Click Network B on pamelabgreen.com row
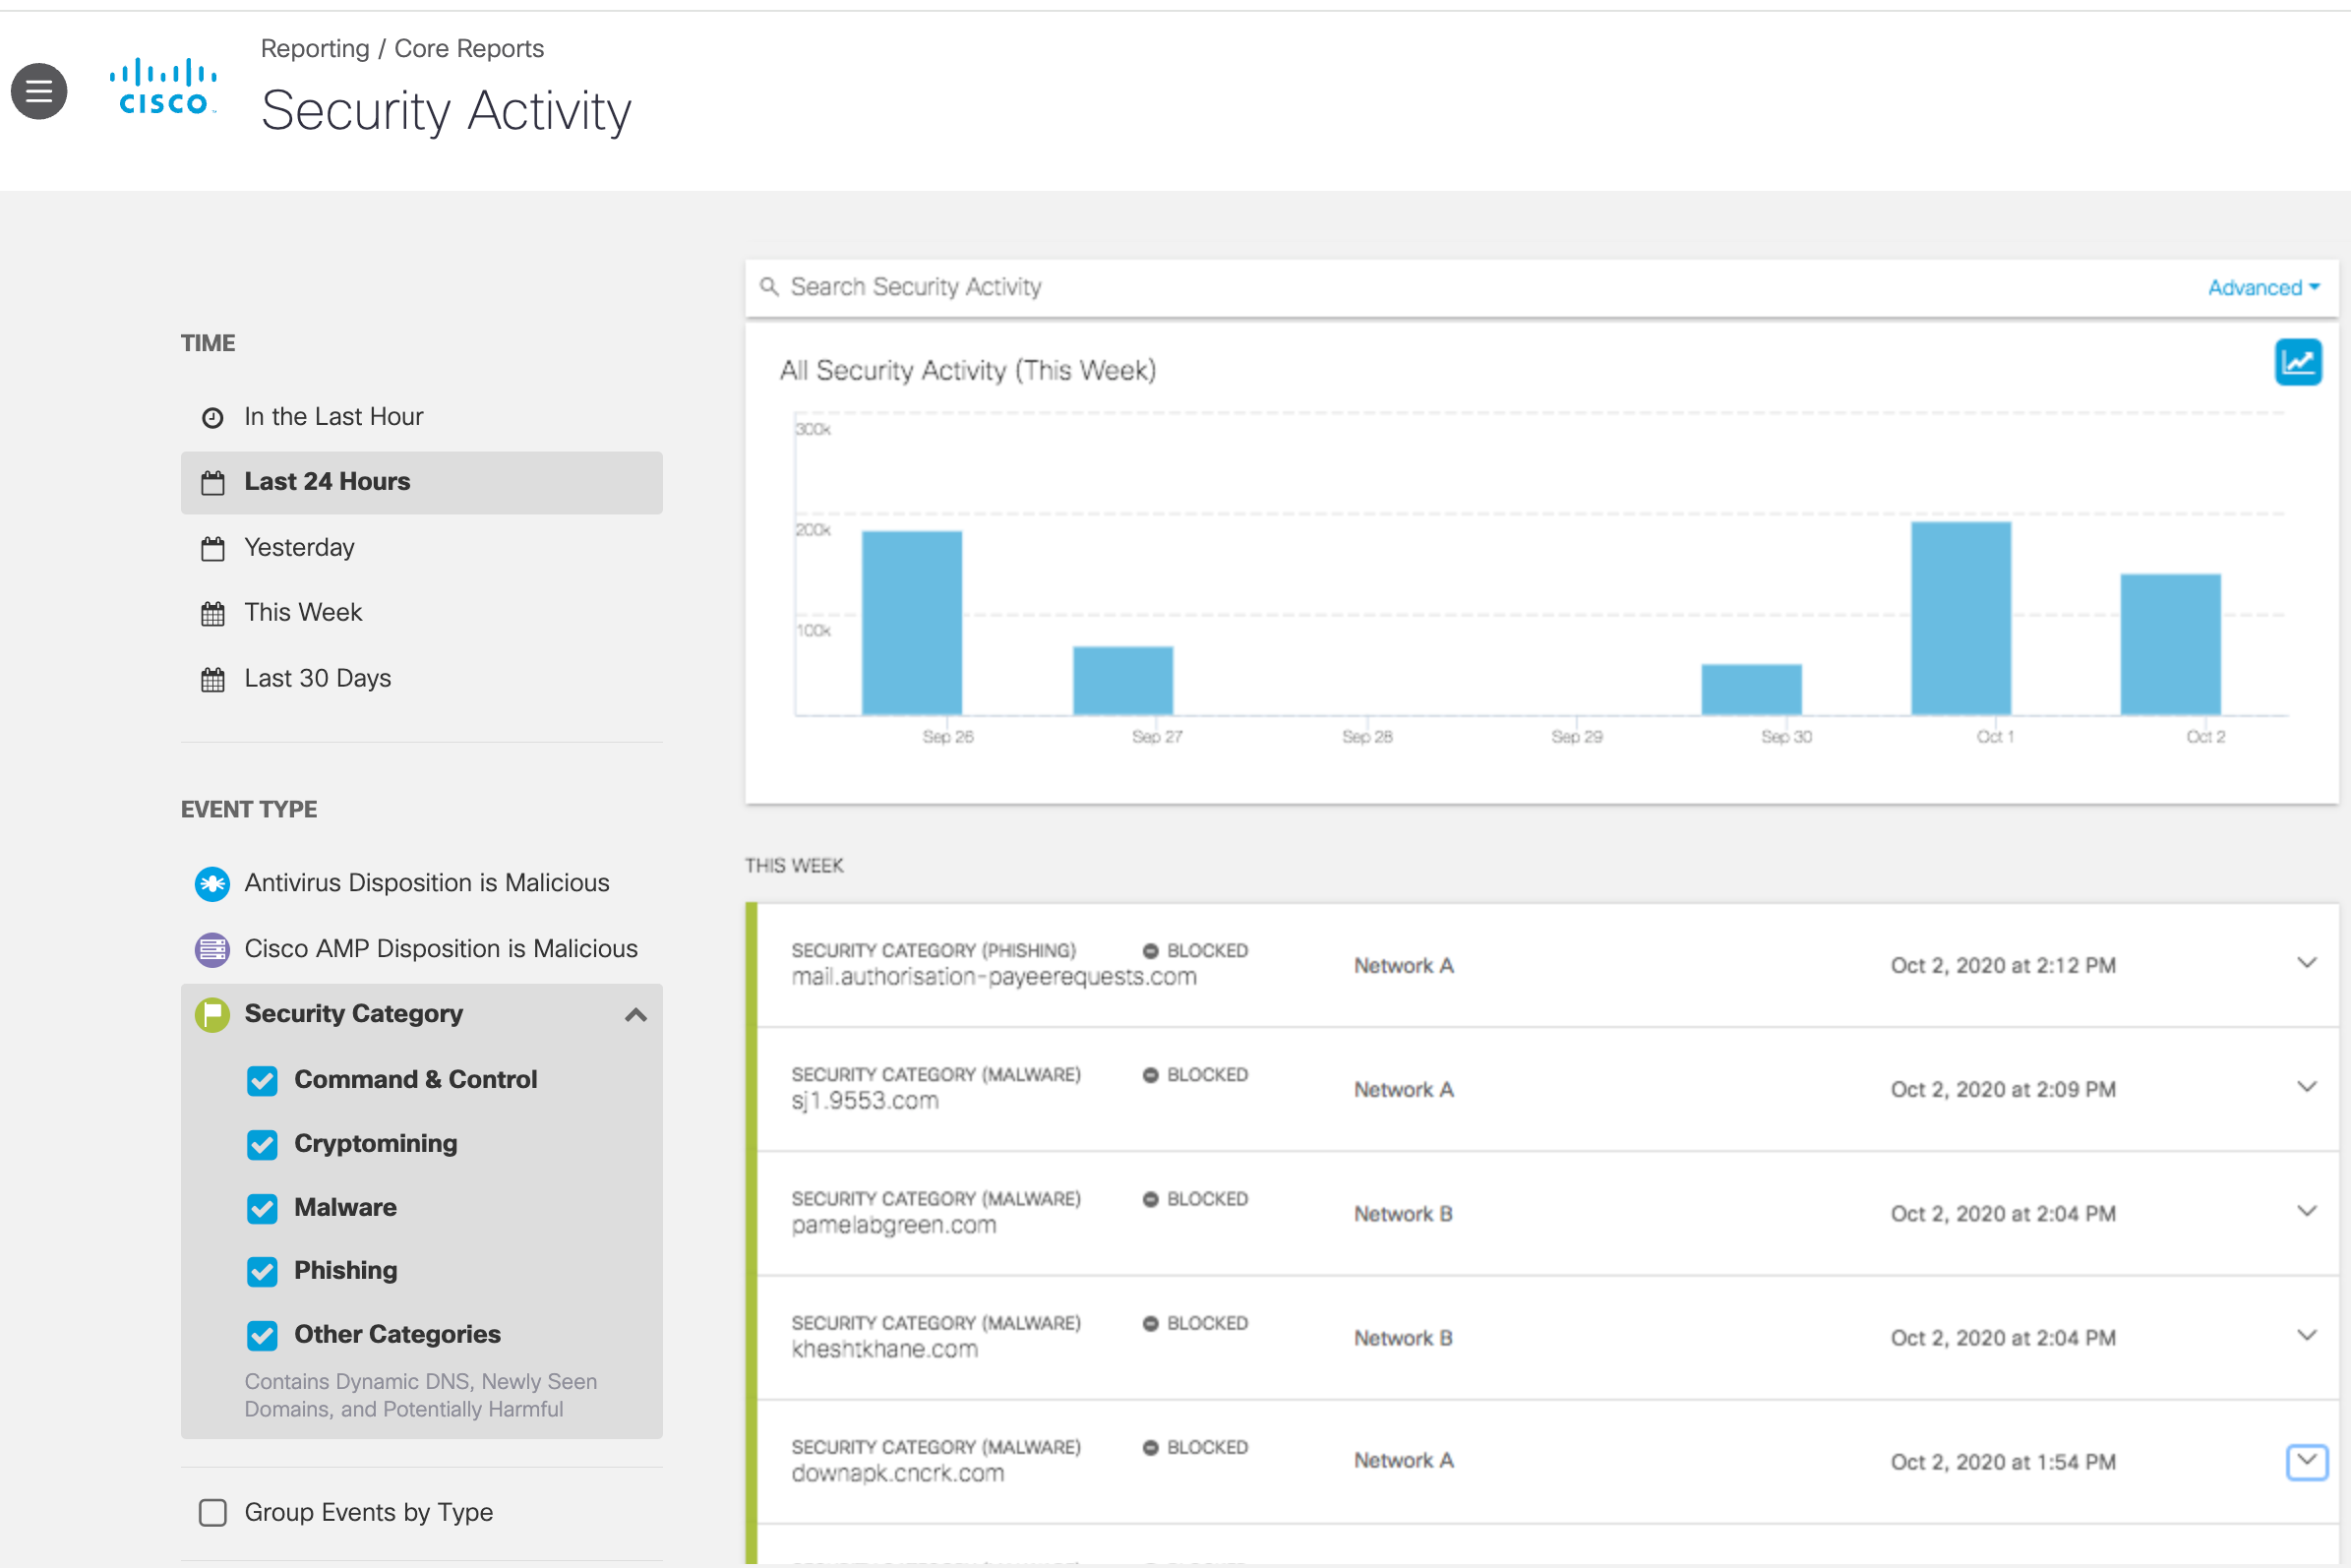This screenshot has height=1568, width=2351. tap(1403, 1214)
